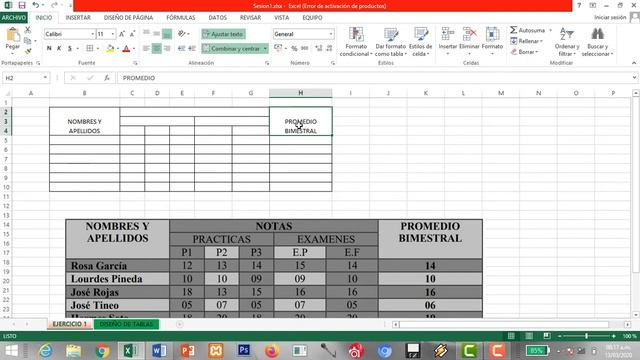Toggle center horizontal alignment
This screenshot has width=640, height=360.
coord(156,49)
